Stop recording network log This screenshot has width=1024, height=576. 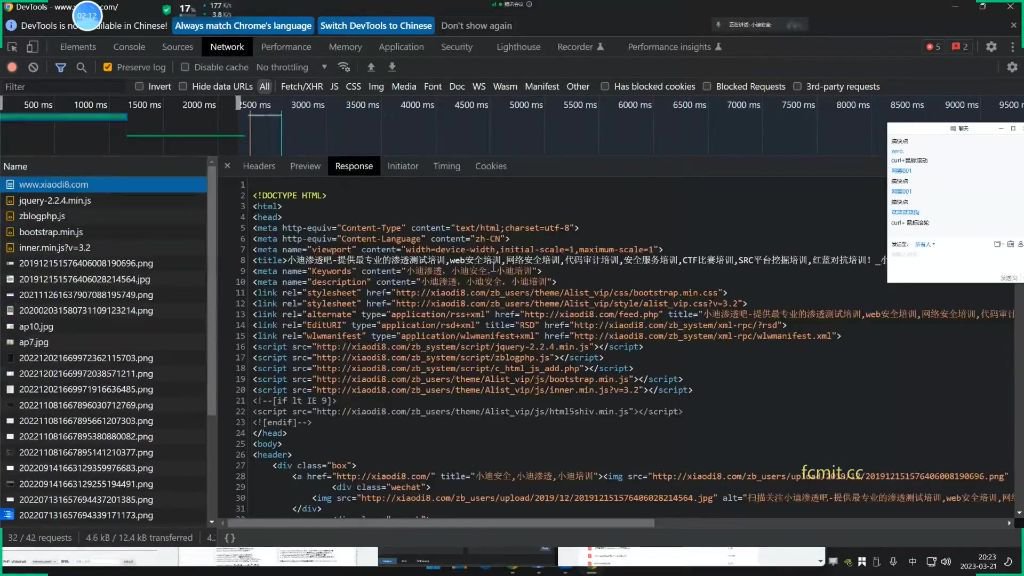(x=12, y=67)
